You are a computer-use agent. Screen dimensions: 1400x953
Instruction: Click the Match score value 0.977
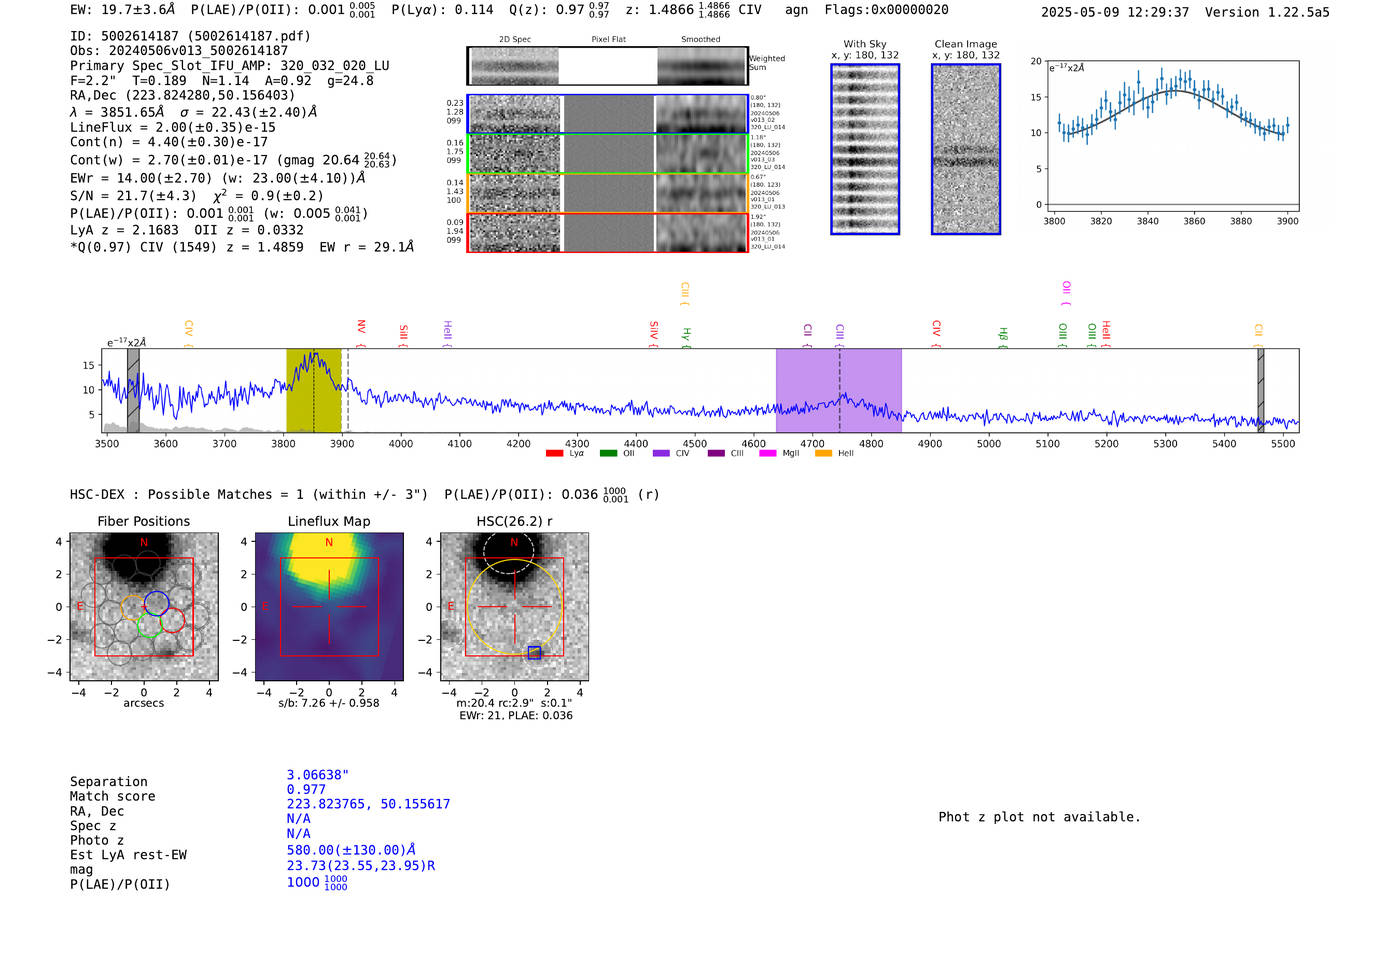306,789
